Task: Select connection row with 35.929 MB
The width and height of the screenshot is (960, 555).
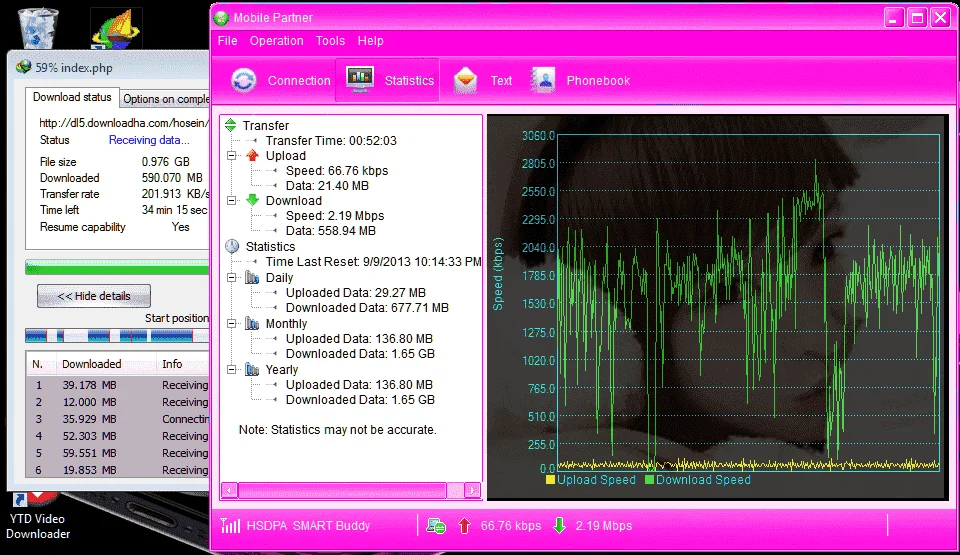Action: pos(118,419)
